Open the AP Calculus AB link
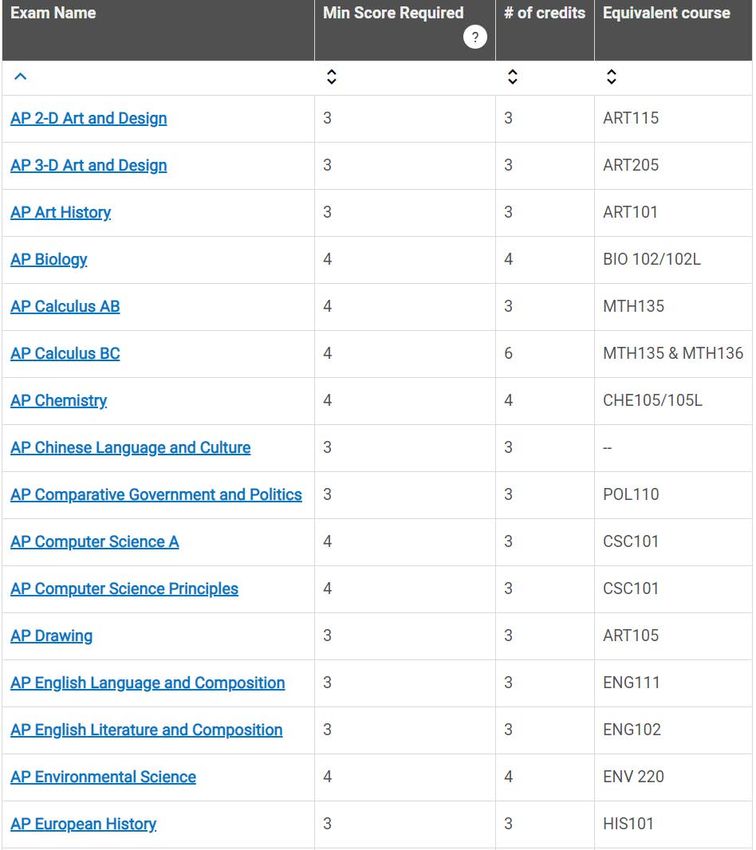The height and width of the screenshot is (850, 756). click(65, 306)
